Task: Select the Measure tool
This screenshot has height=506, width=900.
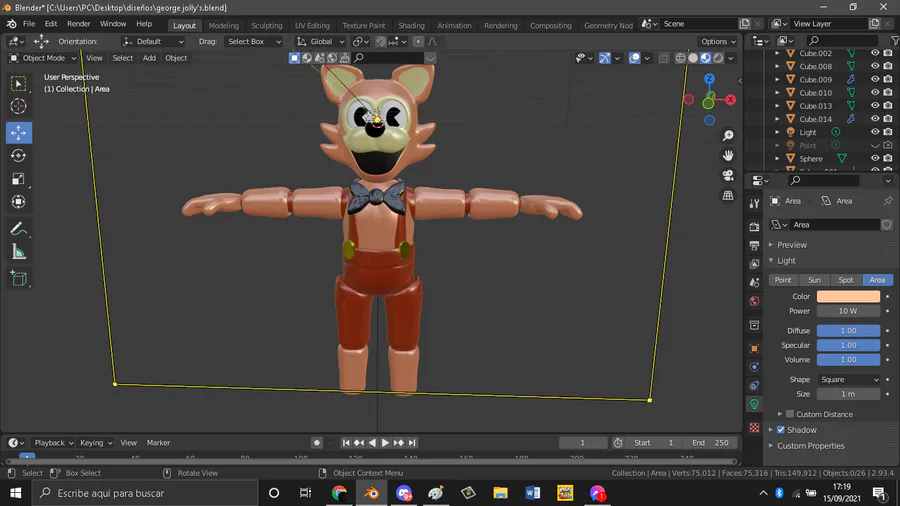Action: (18, 252)
